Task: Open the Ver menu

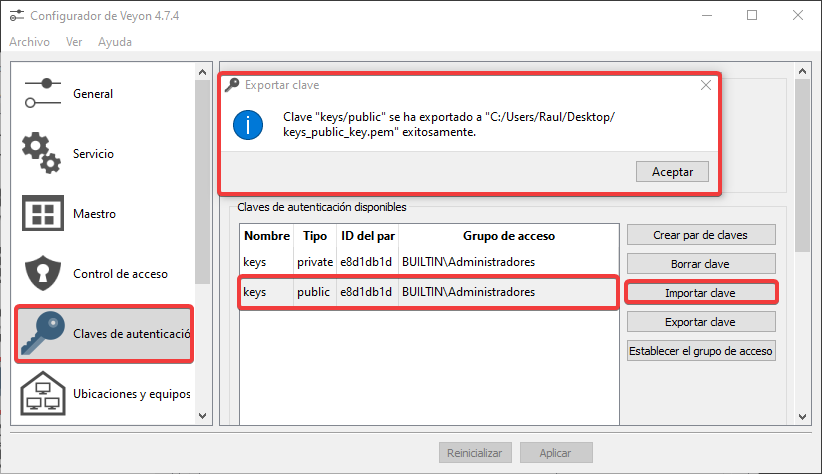Action: (x=74, y=42)
